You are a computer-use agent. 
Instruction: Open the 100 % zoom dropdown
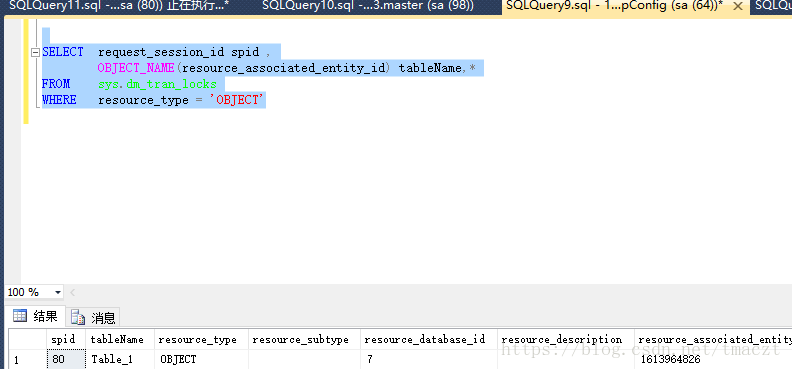point(58,292)
